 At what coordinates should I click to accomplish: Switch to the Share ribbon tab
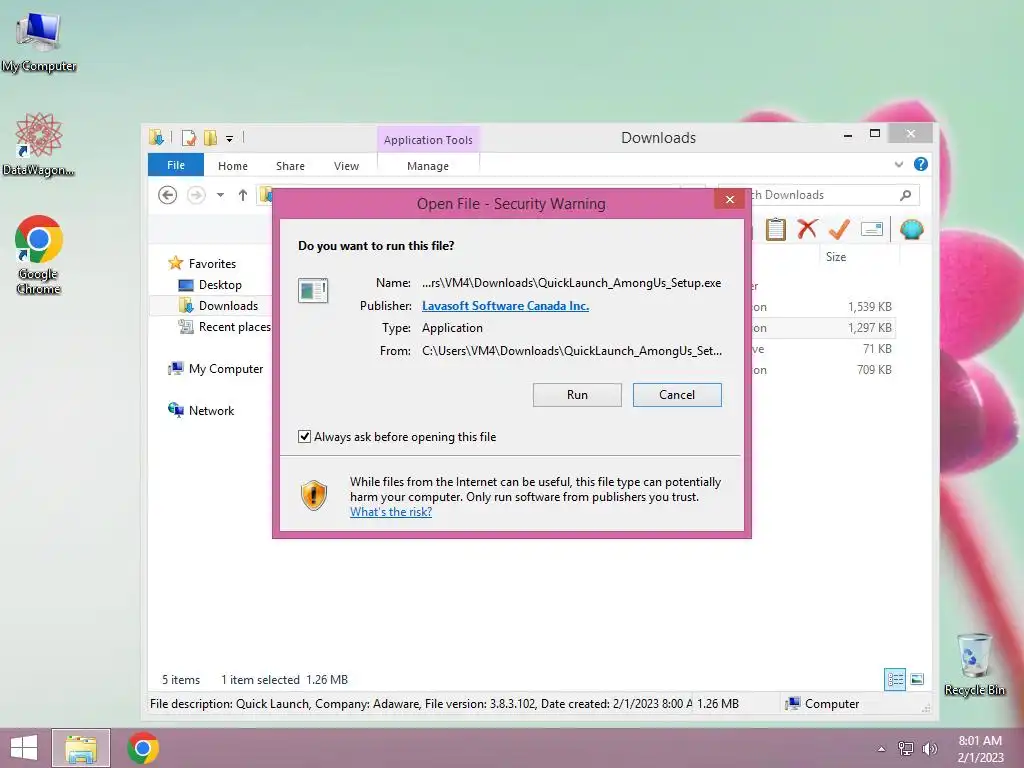pos(290,166)
